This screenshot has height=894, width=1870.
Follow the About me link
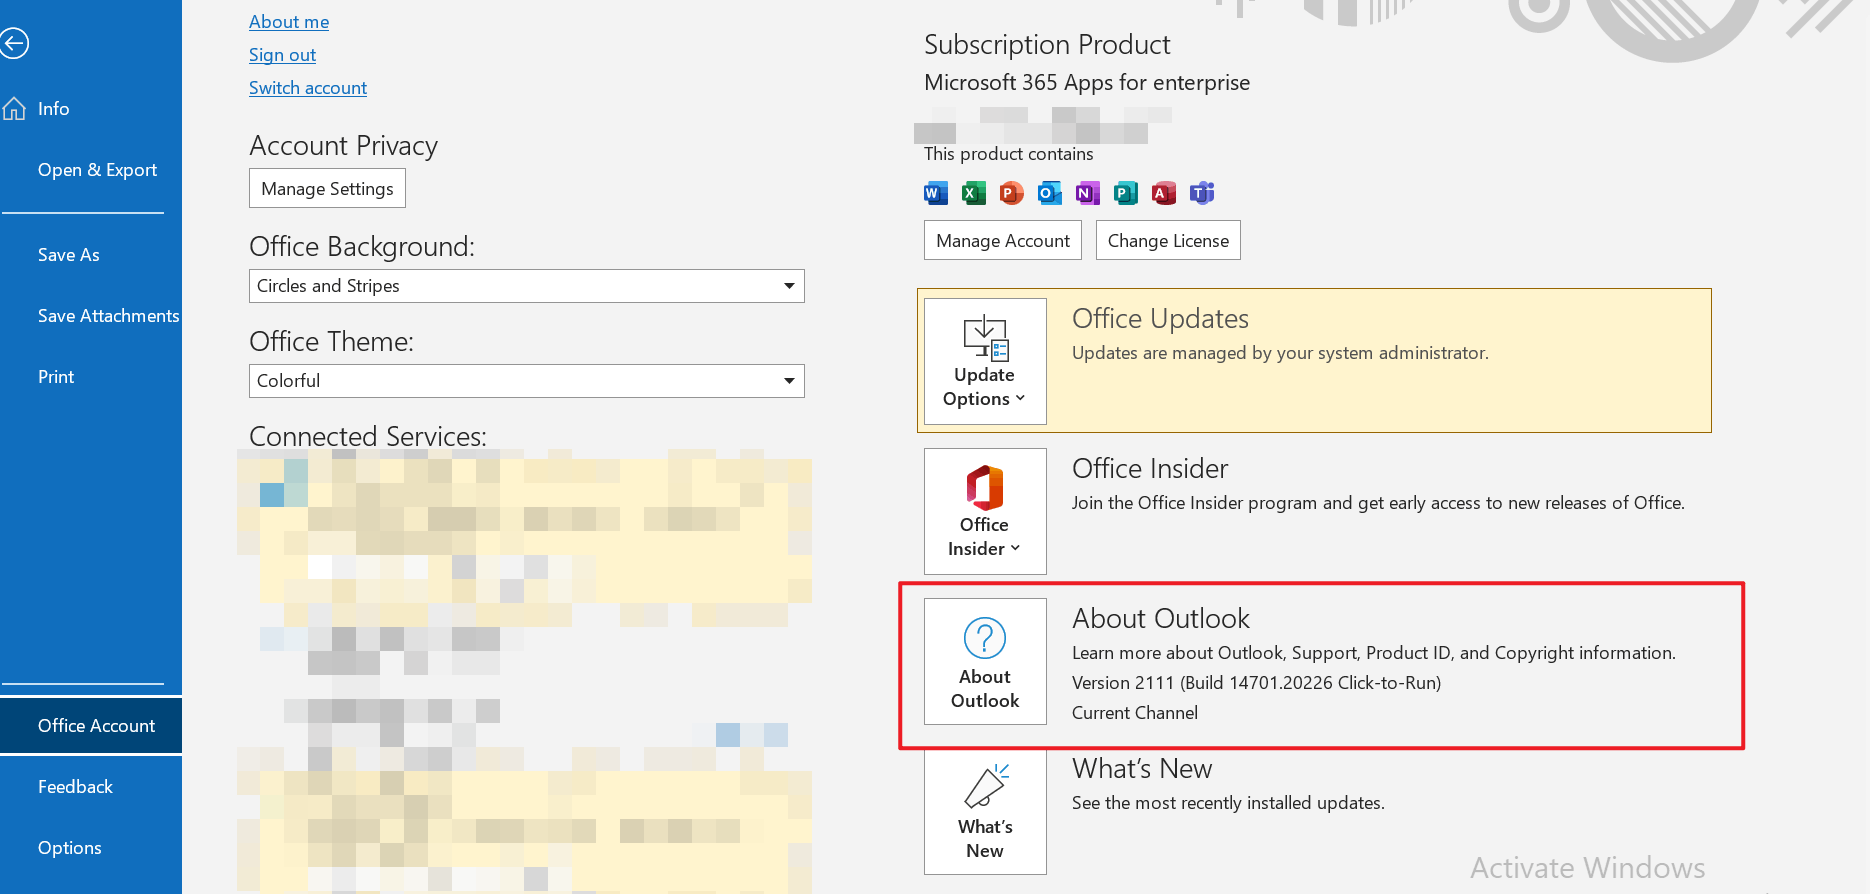pos(289,22)
